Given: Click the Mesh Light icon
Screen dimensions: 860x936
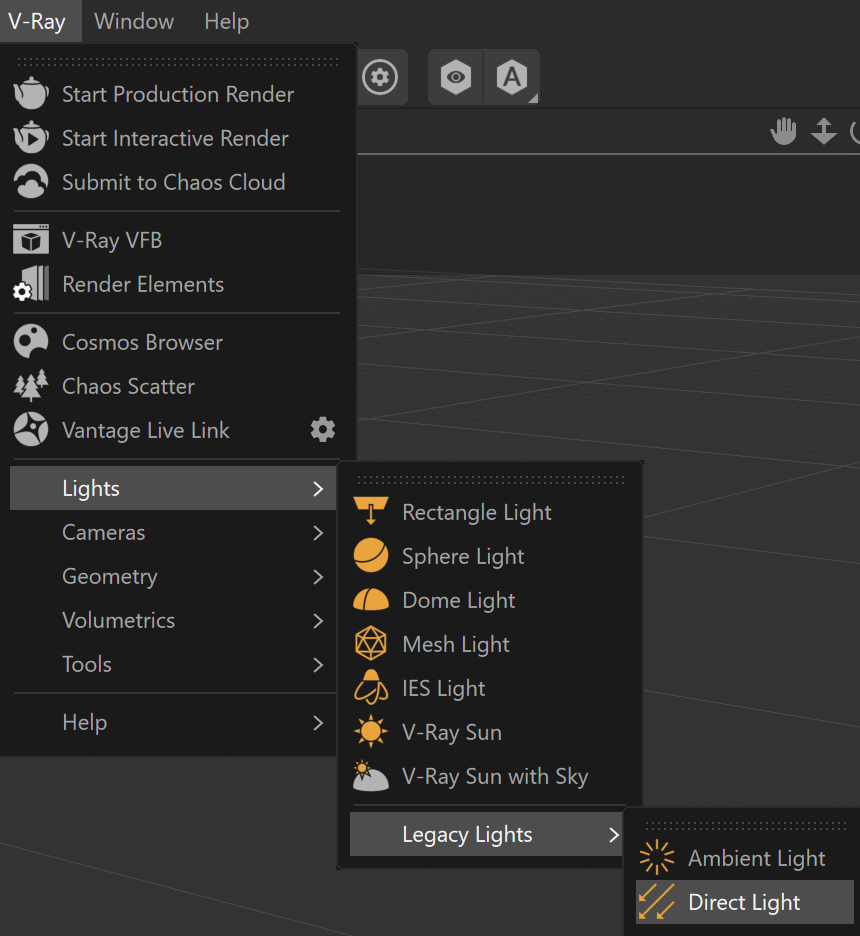Looking at the screenshot, I should 371,644.
